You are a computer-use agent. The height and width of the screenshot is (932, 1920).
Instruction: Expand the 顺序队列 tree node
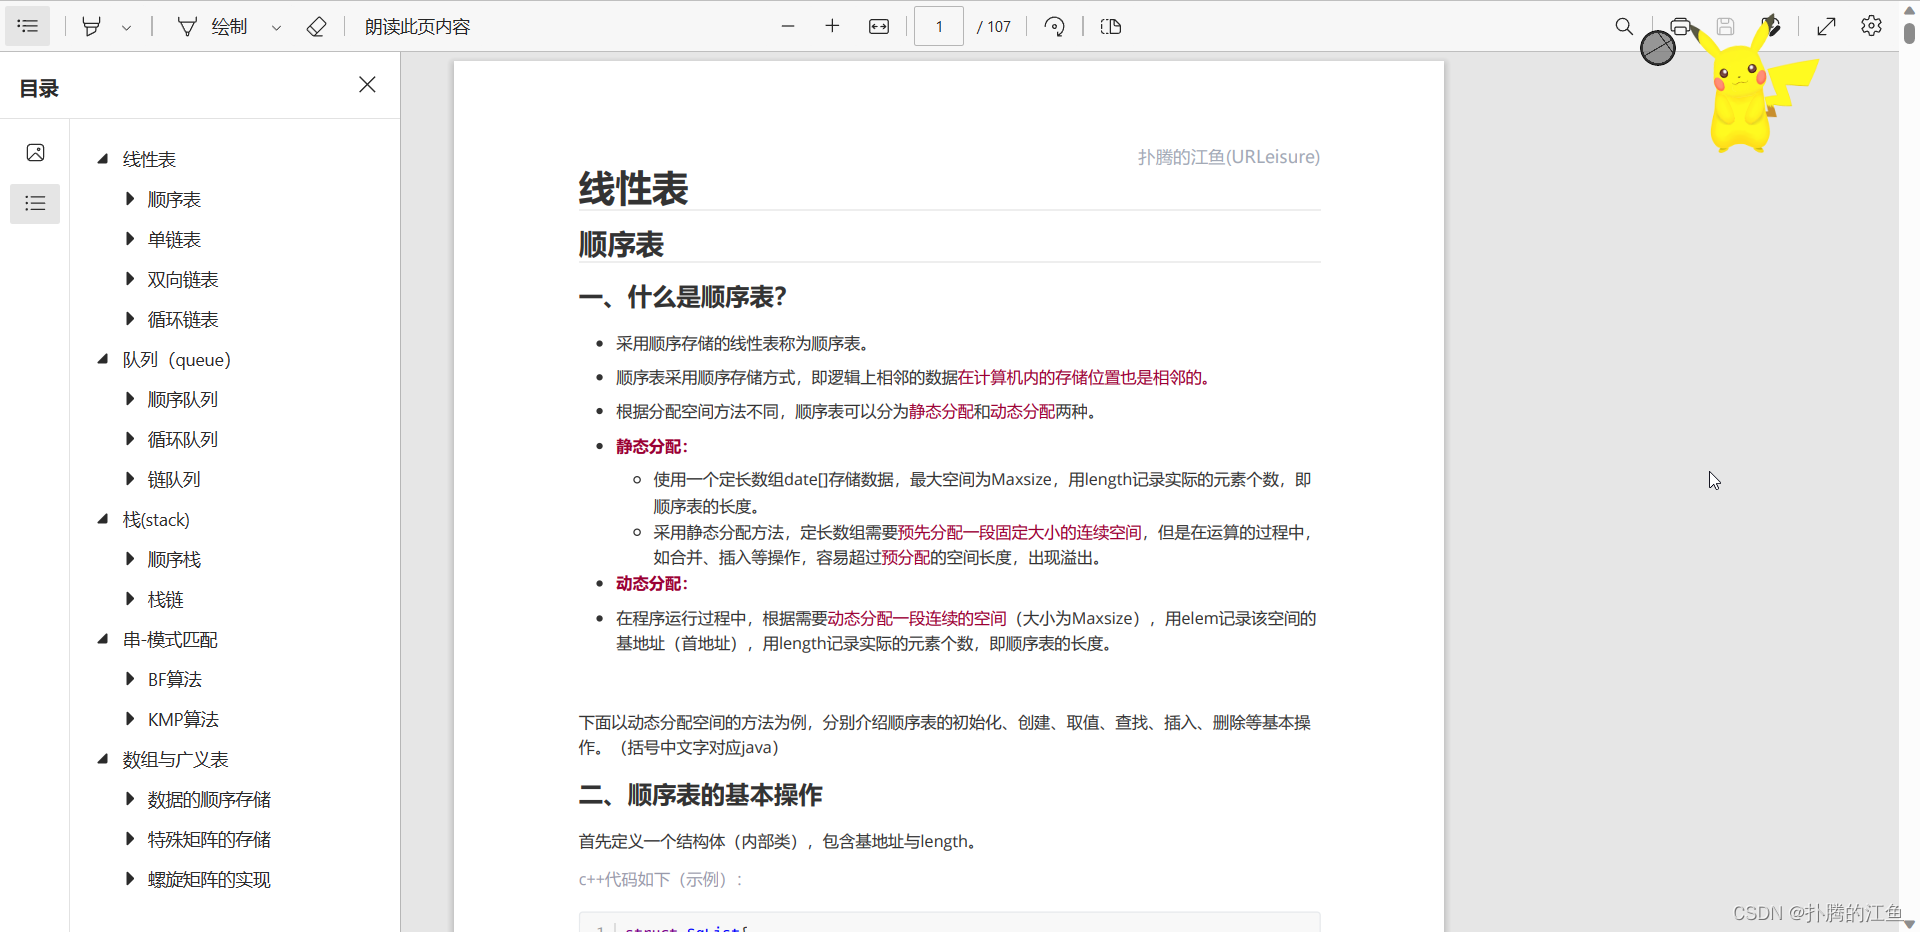click(x=129, y=399)
